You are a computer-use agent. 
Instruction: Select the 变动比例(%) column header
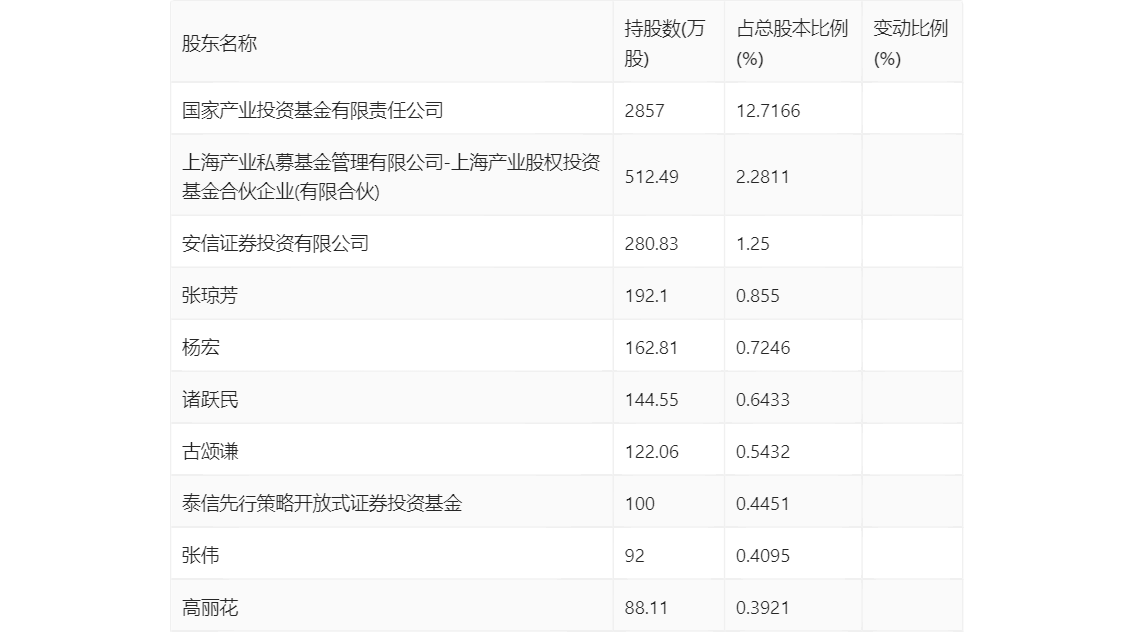[x=911, y=43]
